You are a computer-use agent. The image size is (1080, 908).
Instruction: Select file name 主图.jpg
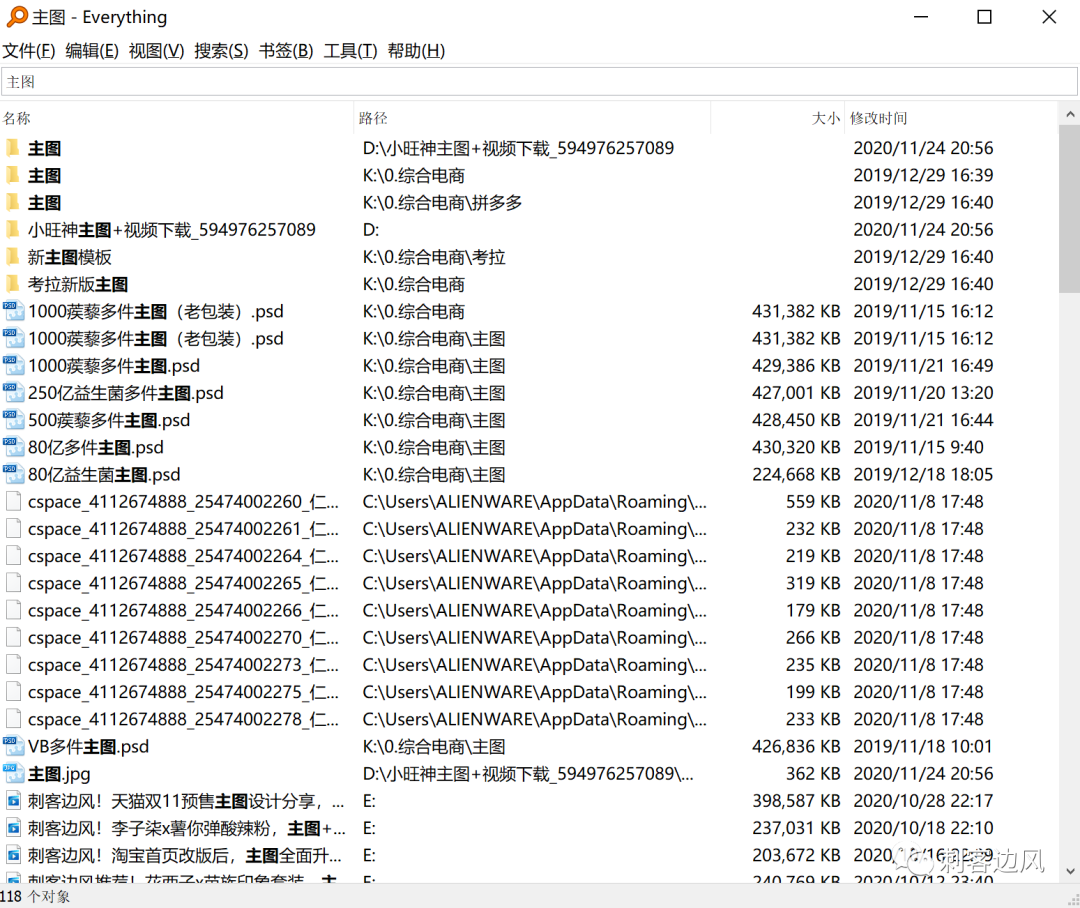[x=59, y=774]
